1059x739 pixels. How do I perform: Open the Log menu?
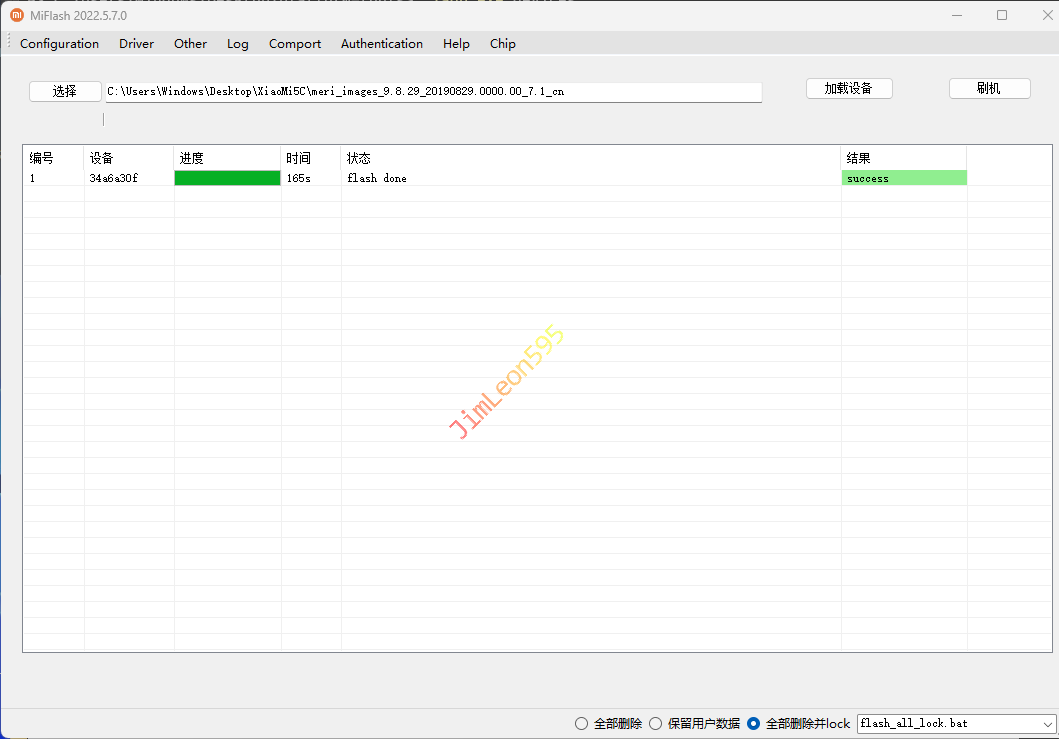(237, 44)
